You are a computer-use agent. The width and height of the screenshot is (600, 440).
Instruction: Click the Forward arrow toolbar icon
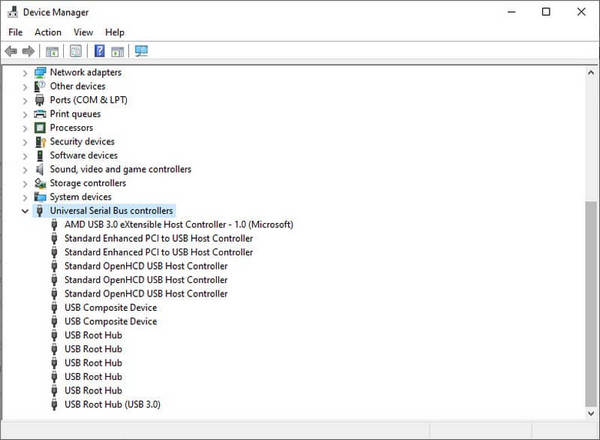pyautogui.click(x=28, y=51)
